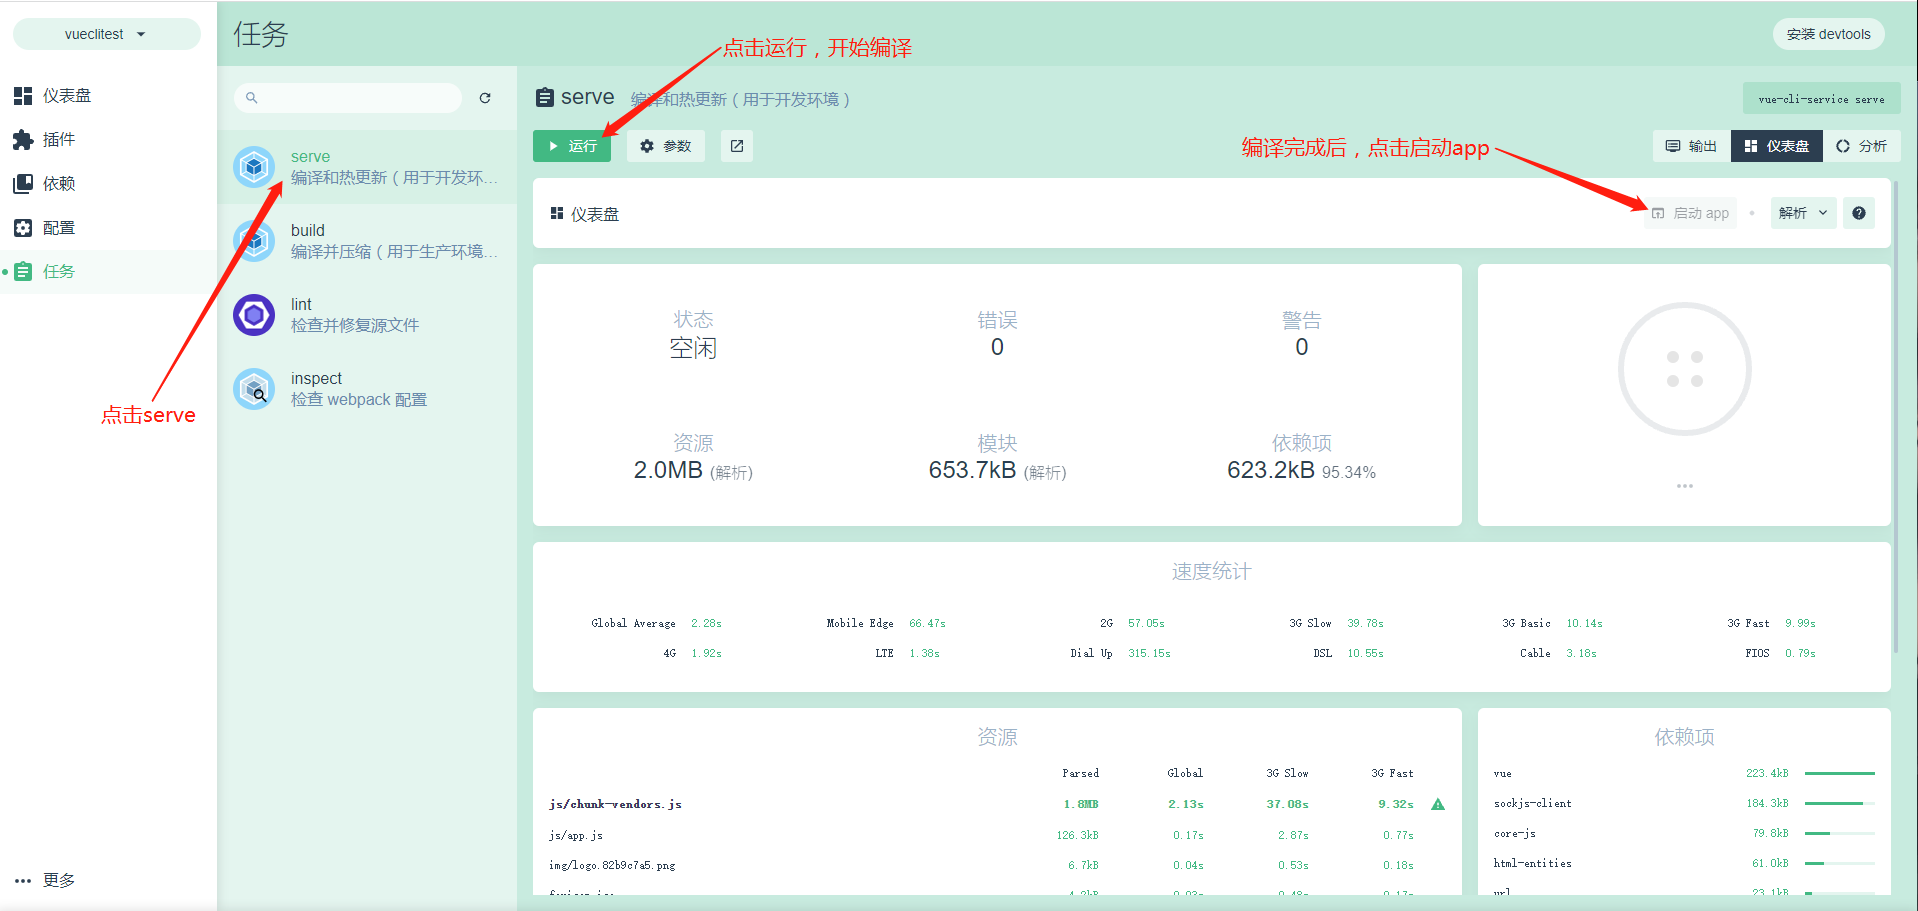Image resolution: width=1918 pixels, height=911 pixels.
Task: Open 配置 configuration page
Action: coord(108,228)
